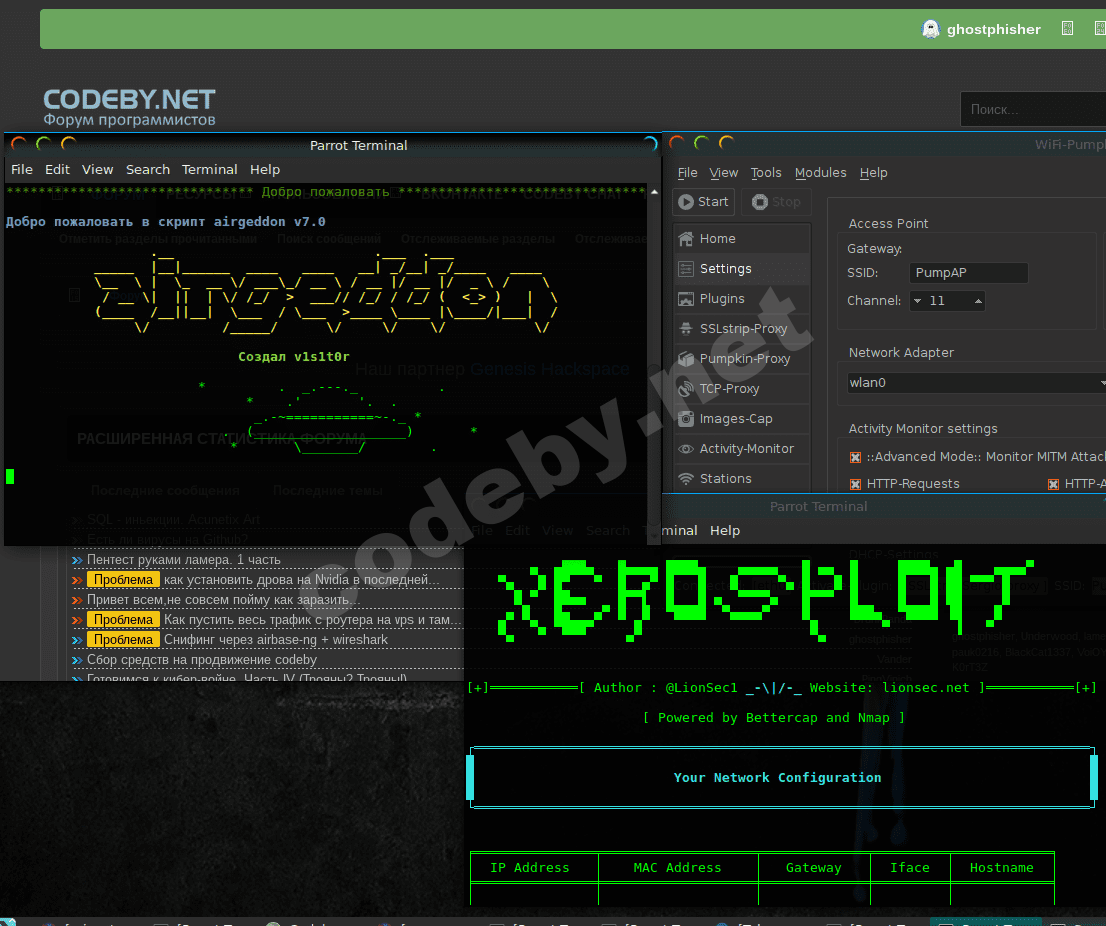Open topic Пентест руками ламера. 1 часть

pos(183,560)
